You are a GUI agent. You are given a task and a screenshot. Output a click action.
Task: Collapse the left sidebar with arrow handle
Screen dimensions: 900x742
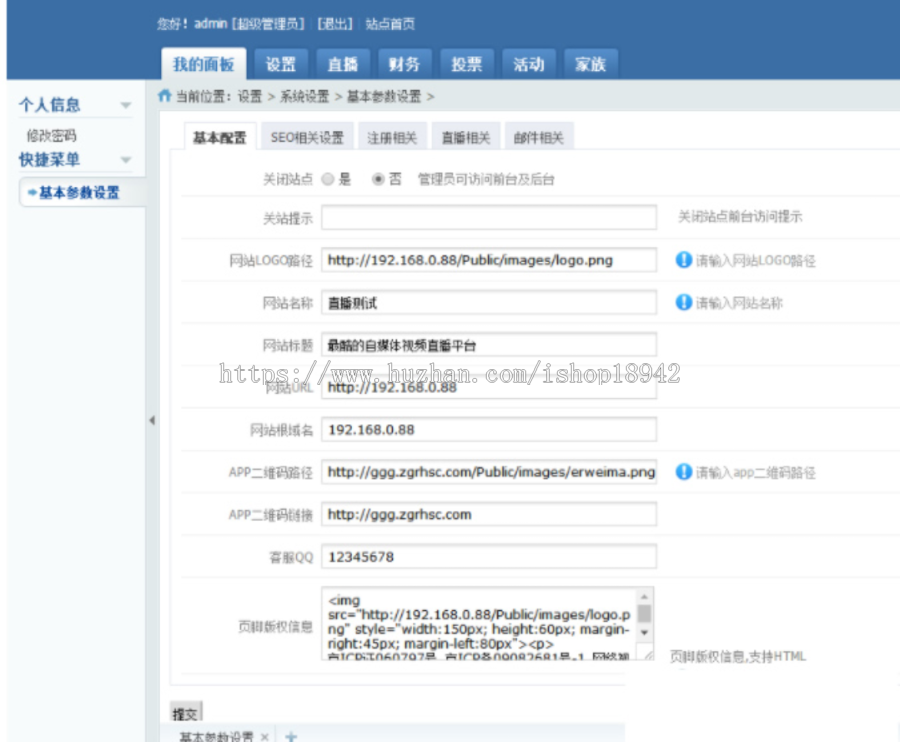tap(152, 420)
